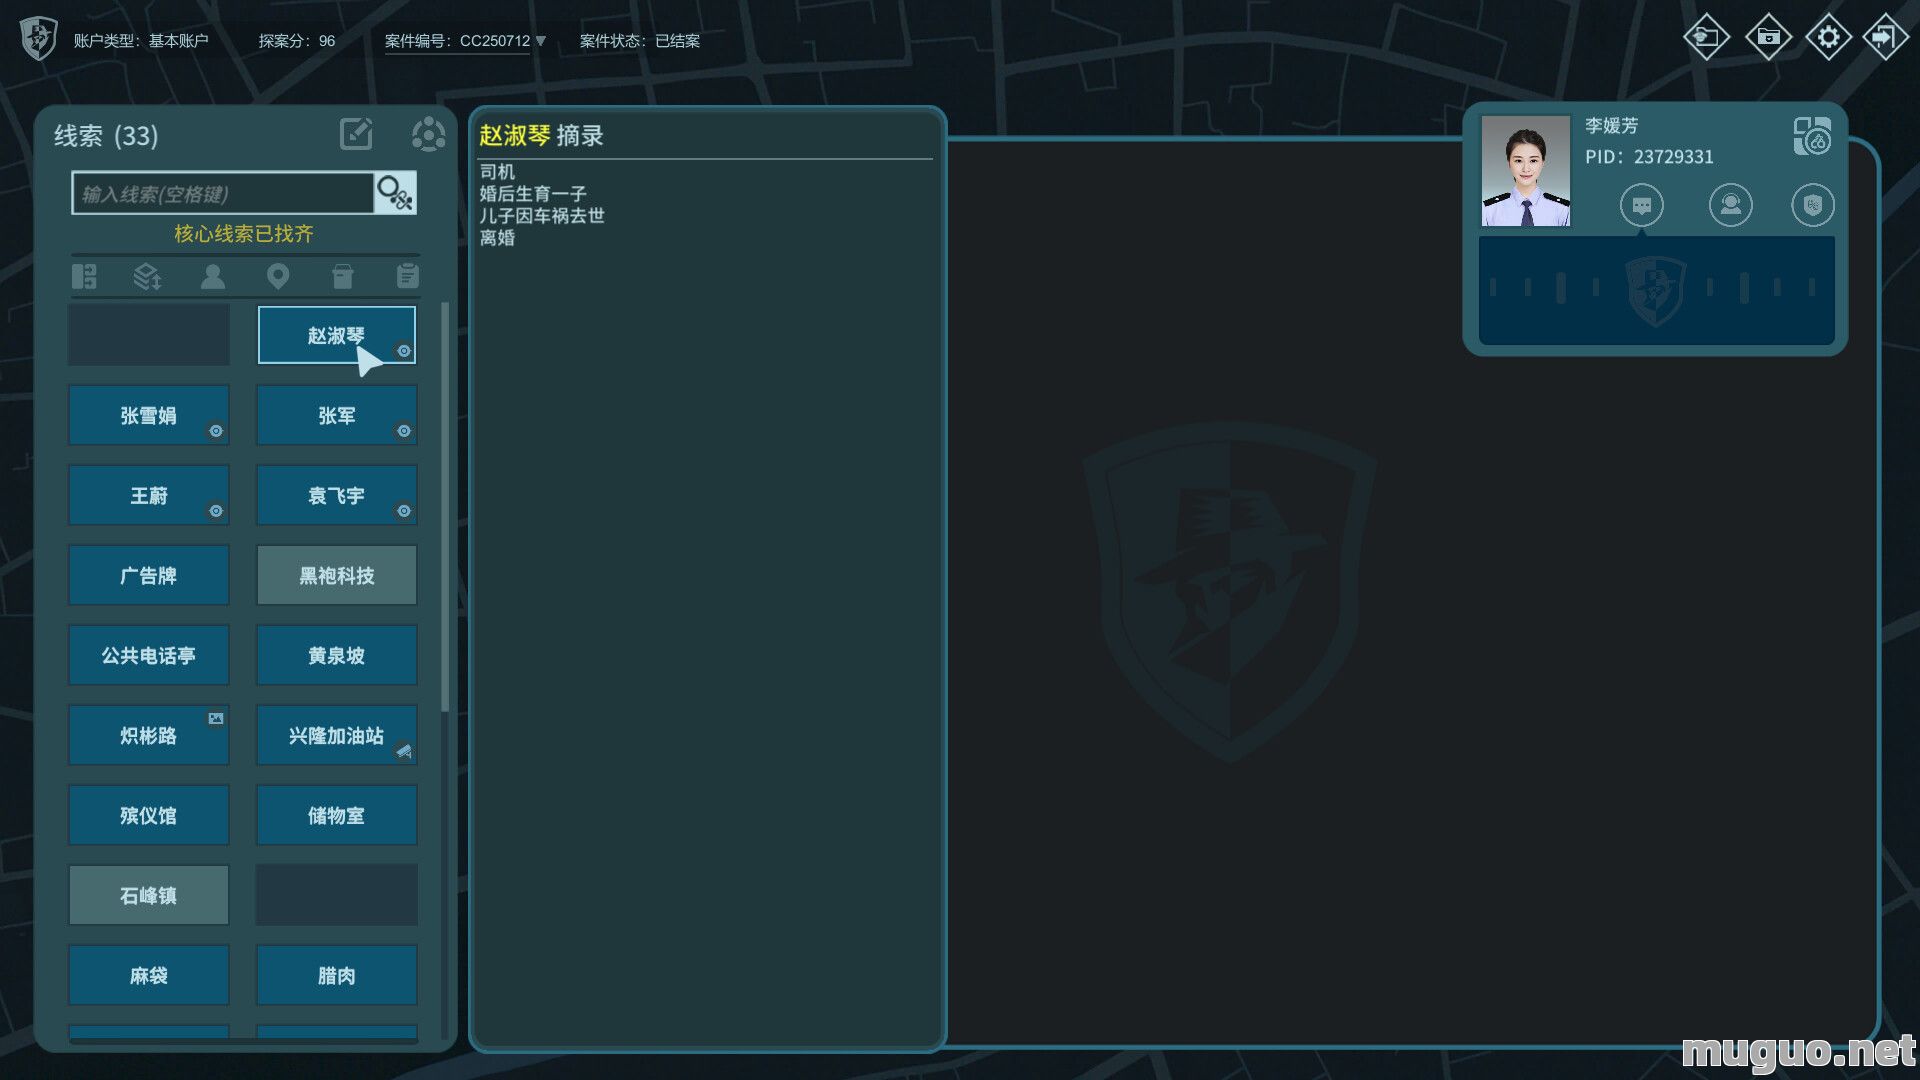Open the first diamond icon at top right

1706,37
